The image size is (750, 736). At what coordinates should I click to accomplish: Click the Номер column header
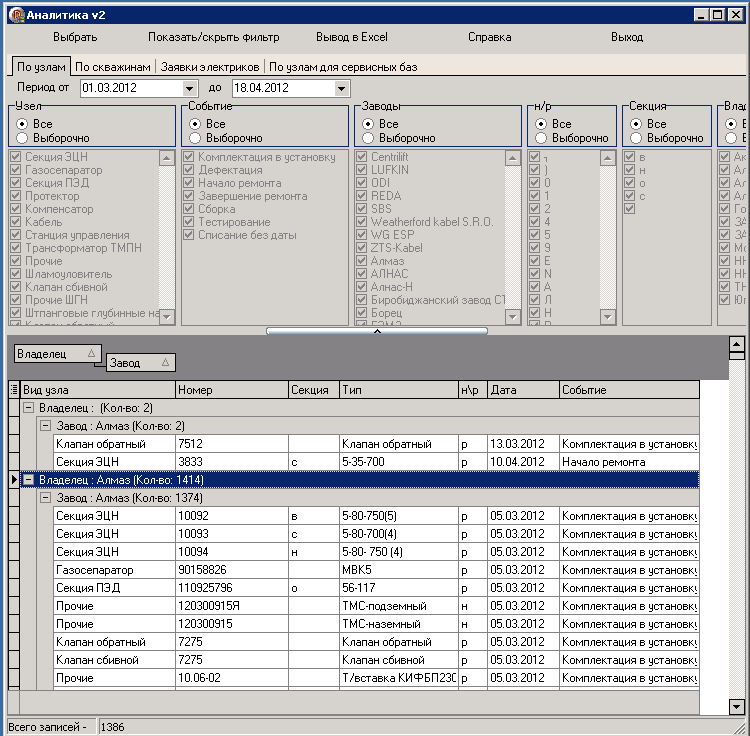point(232,390)
